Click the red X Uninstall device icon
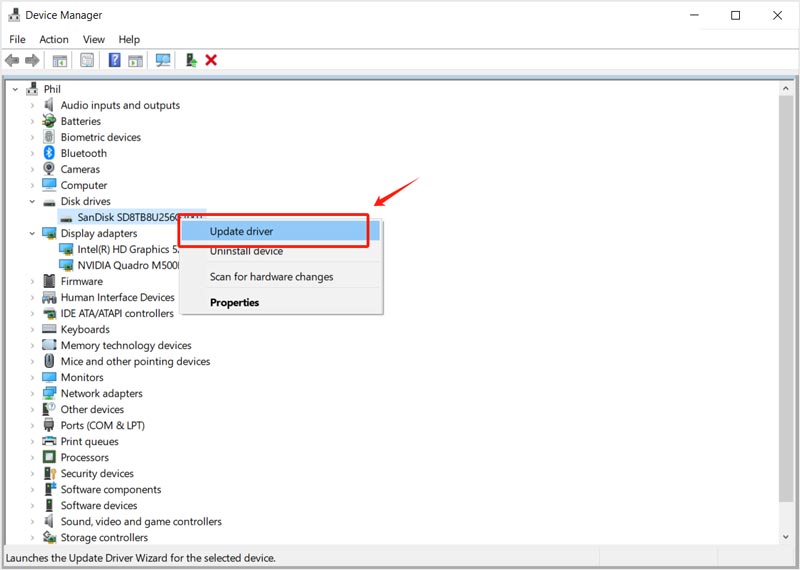Screen dimensions: 800x570 pyautogui.click(x=211, y=60)
